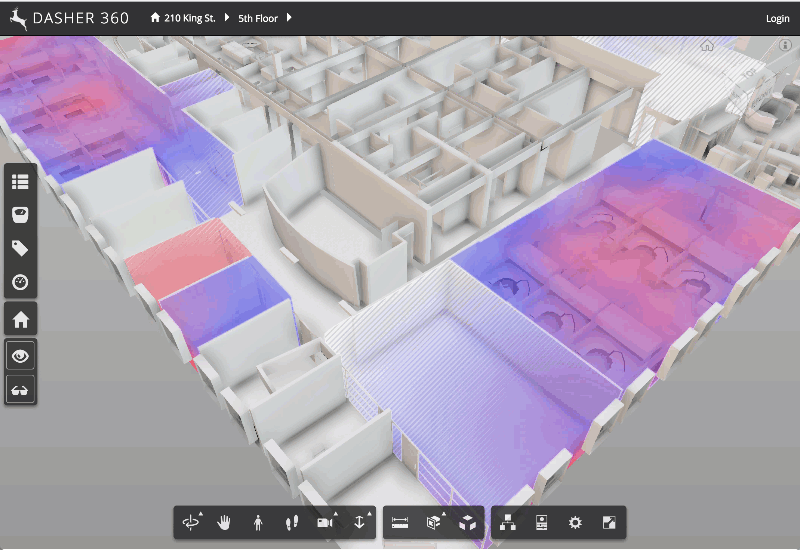Screen dimensions: 800x550
Task: Open the Model Browser hierarchy icon
Action: 508,523
